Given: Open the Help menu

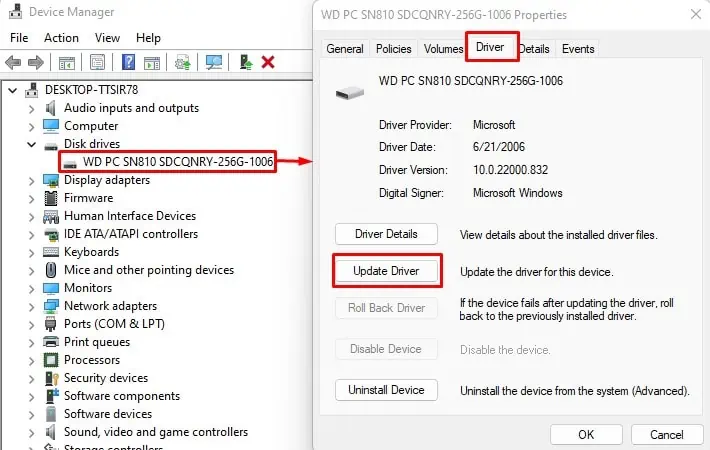Looking at the screenshot, I should pyautogui.click(x=148, y=38).
